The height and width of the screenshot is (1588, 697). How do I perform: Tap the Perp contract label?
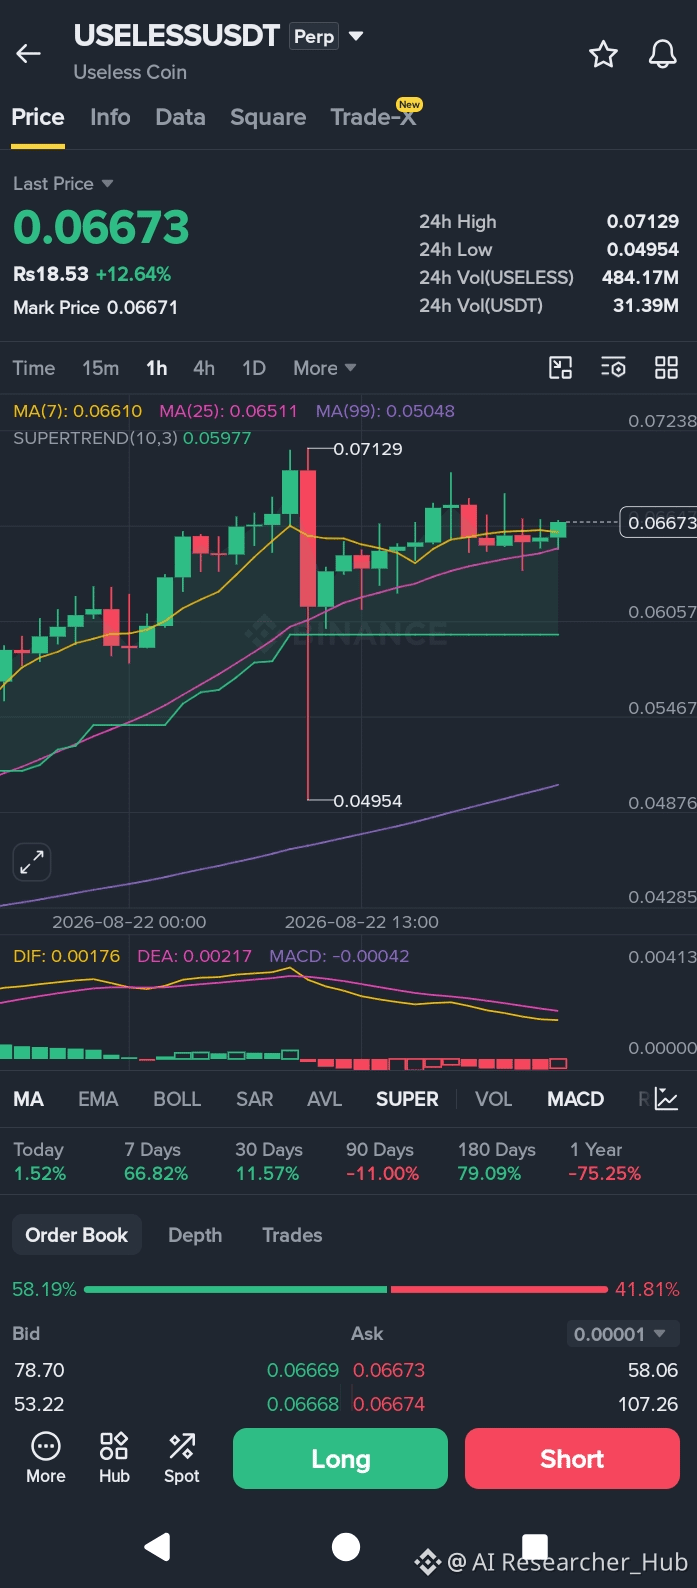(314, 36)
